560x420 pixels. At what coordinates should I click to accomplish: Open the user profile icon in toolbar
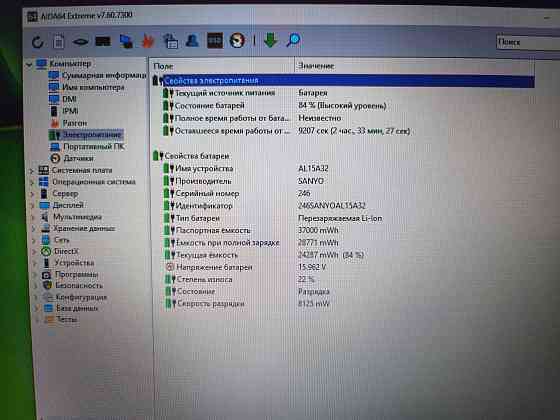pos(192,40)
